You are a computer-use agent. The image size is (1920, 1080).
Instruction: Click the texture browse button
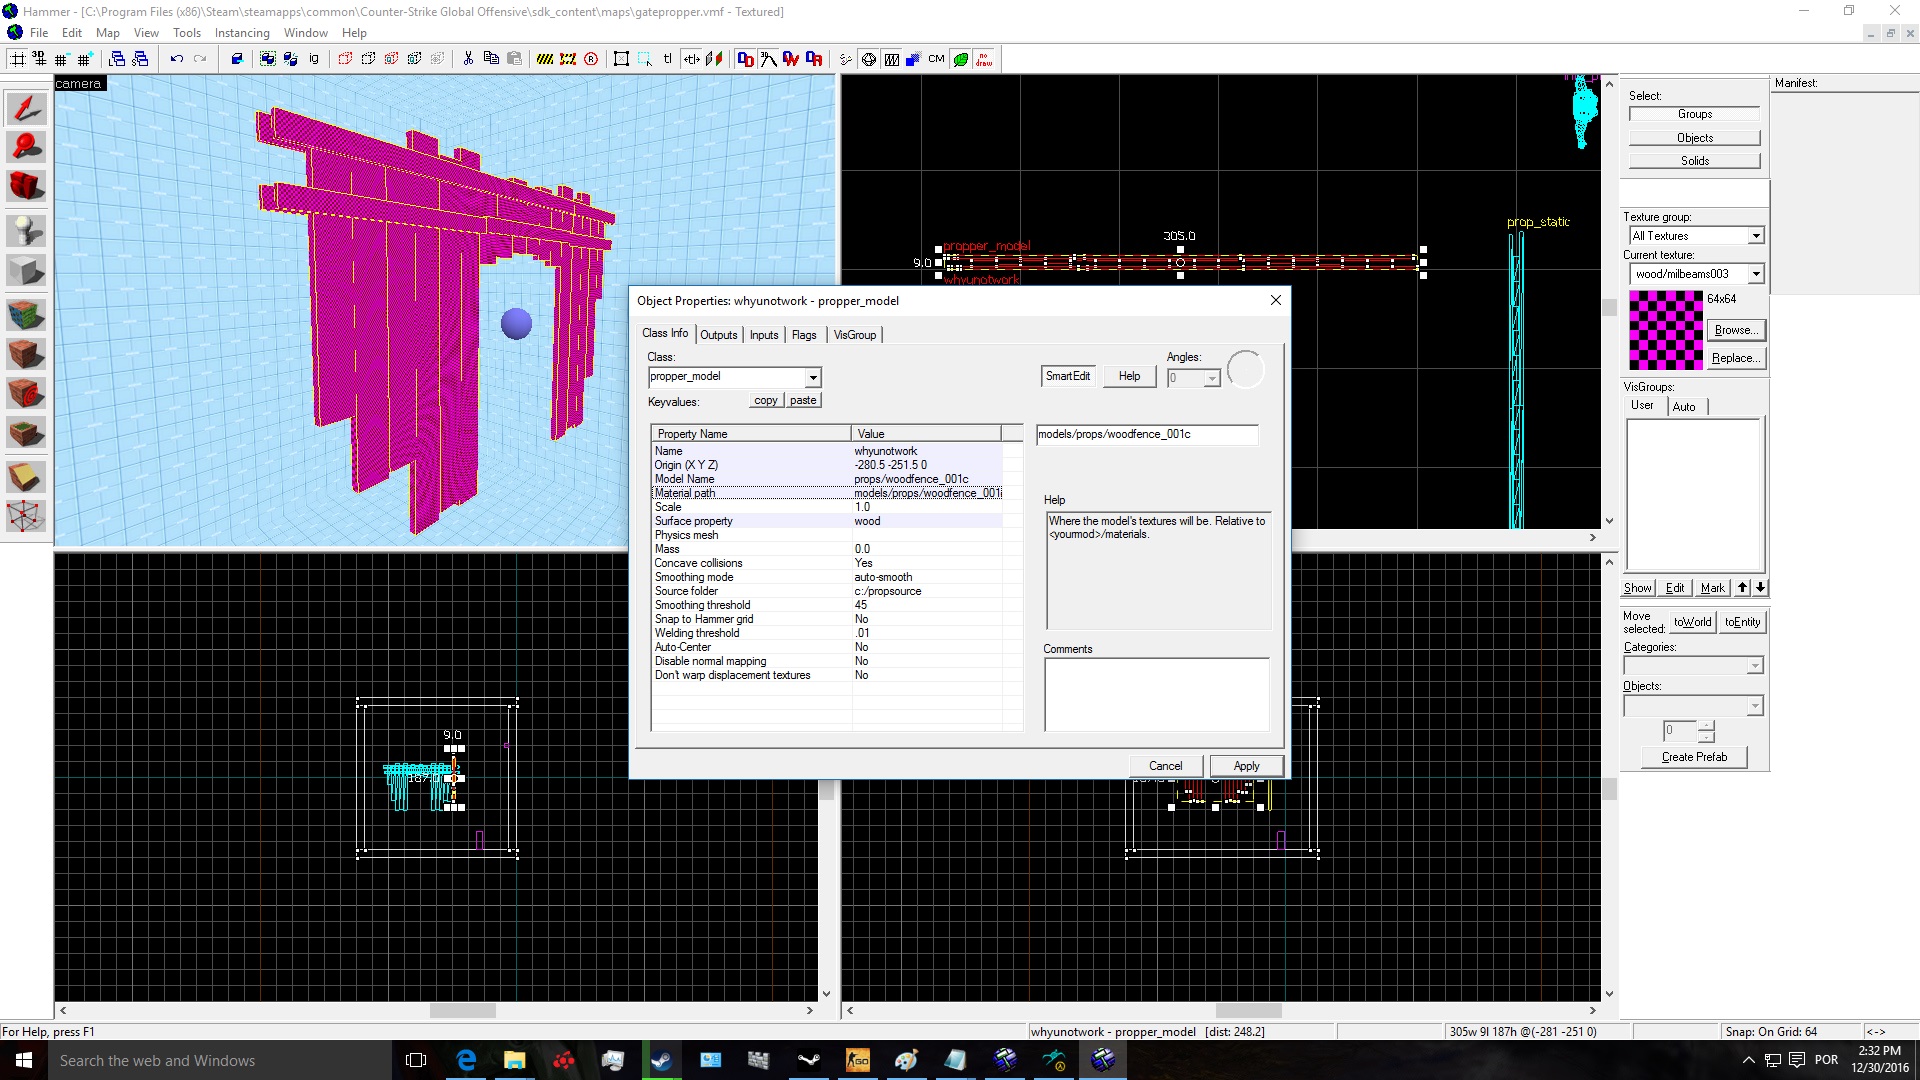pos(1734,328)
